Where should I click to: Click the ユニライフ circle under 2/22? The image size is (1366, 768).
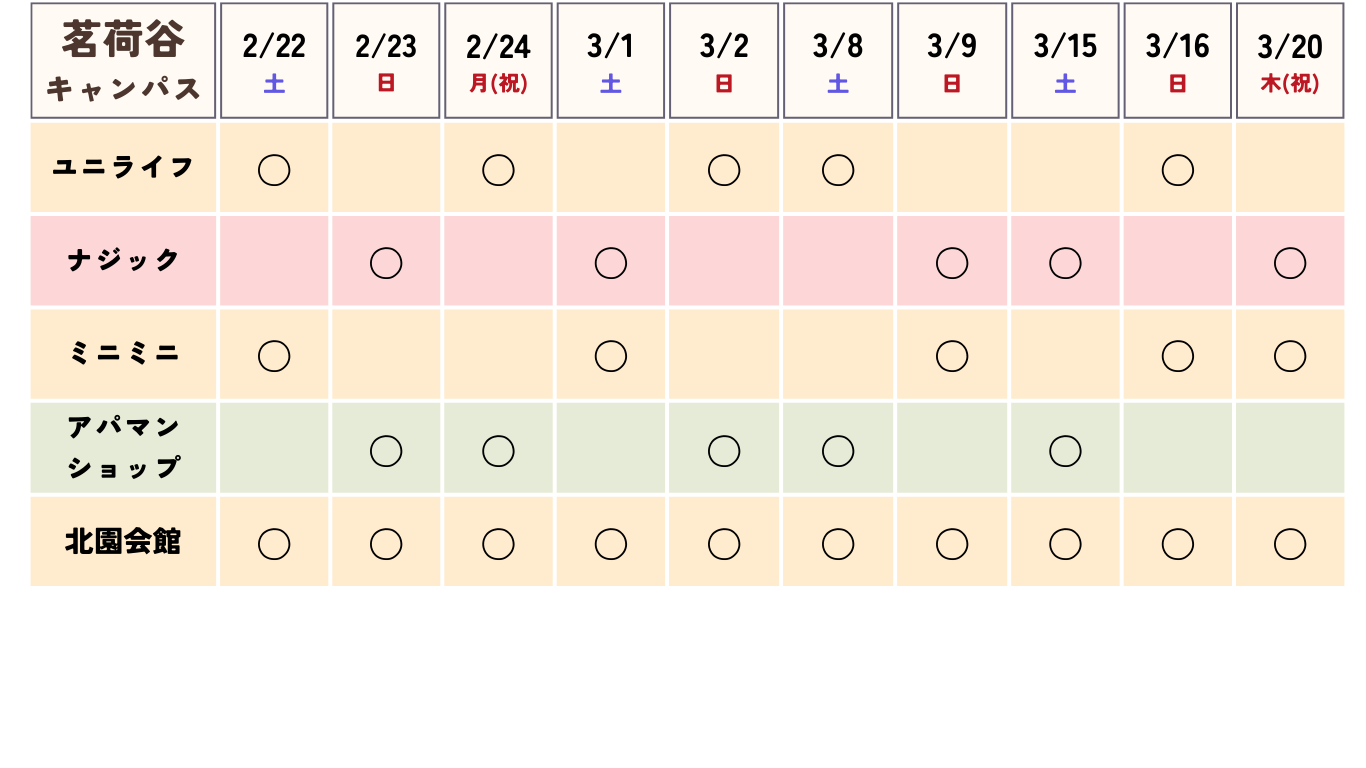point(274,170)
